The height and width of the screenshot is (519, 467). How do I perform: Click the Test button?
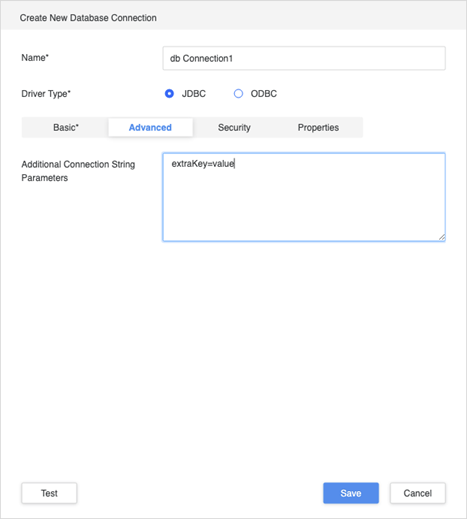(49, 493)
